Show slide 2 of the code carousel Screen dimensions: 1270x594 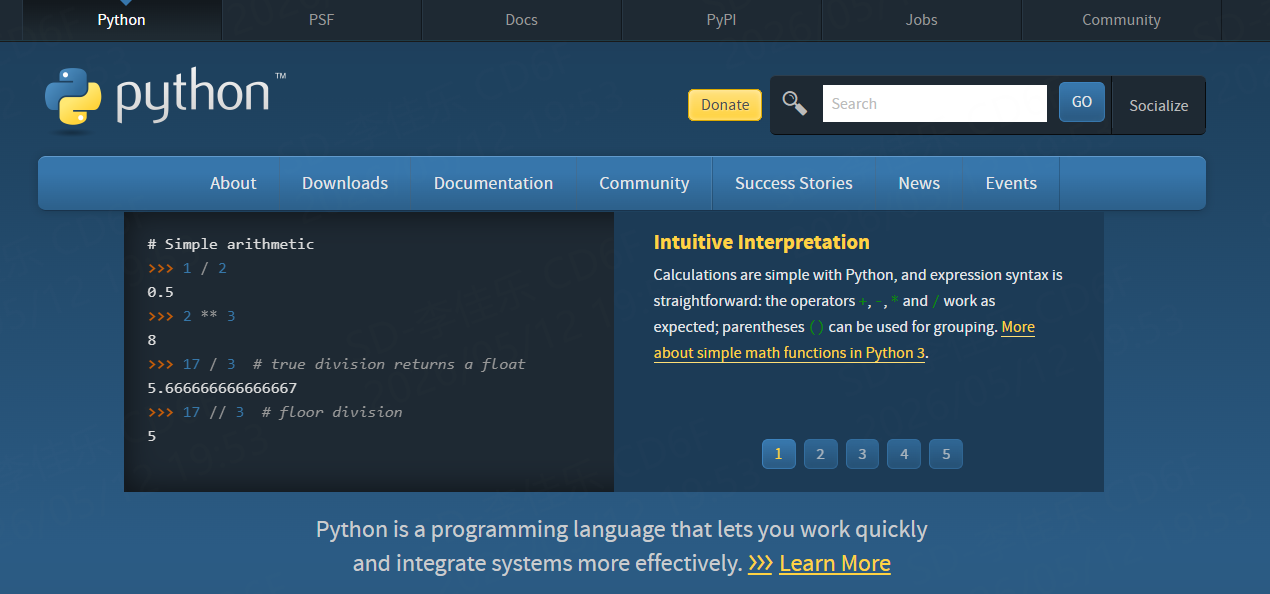(x=820, y=454)
